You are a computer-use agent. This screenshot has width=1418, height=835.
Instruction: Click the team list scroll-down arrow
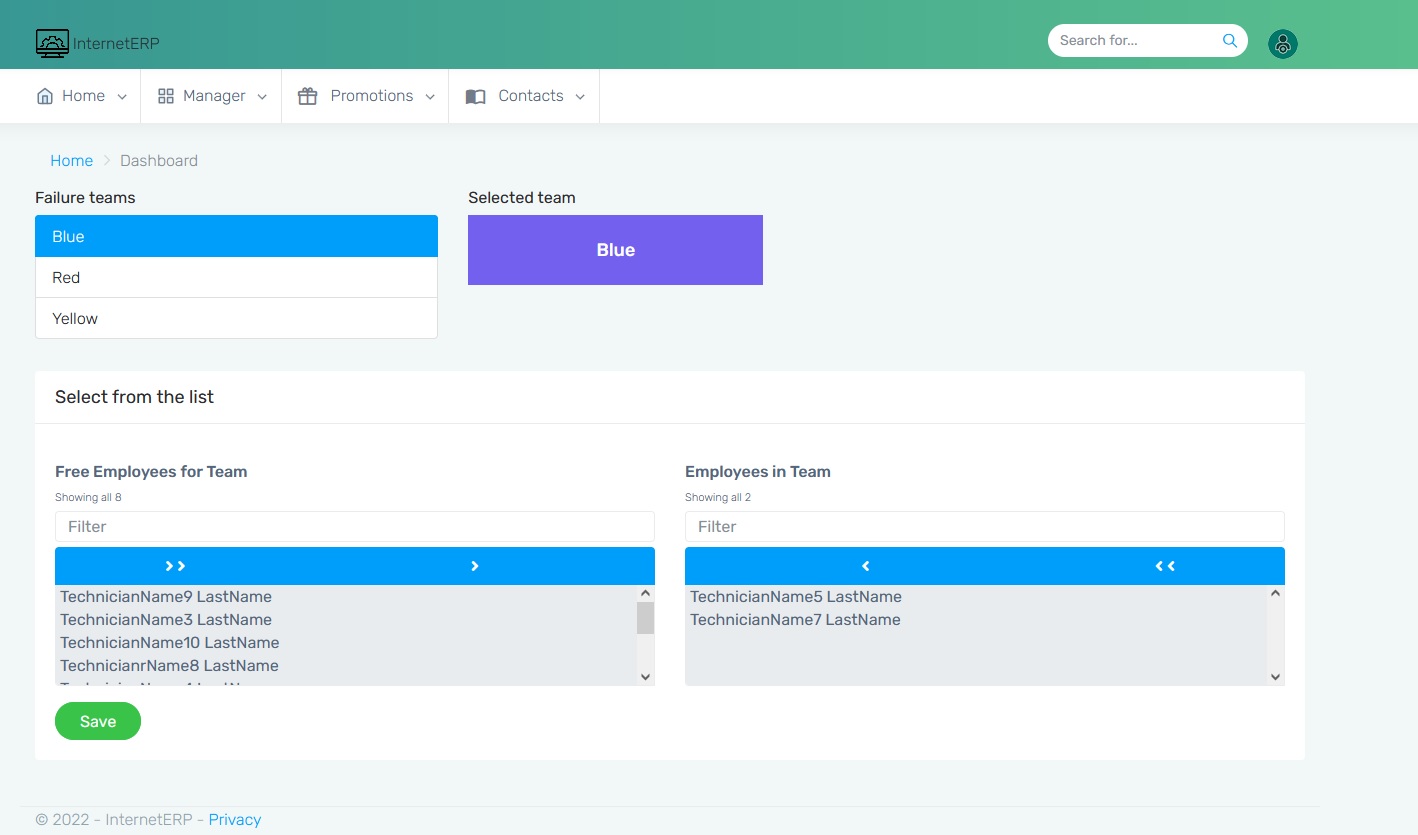point(1275,677)
